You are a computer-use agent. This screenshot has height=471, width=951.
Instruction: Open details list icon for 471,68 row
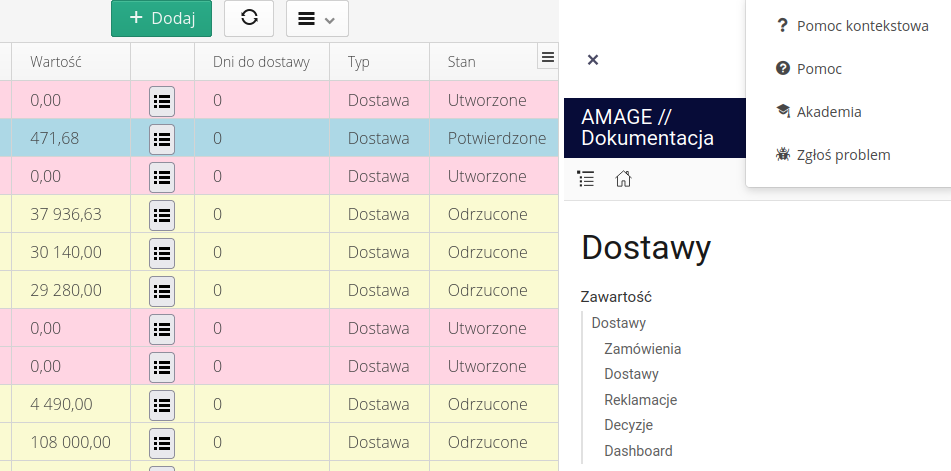point(162,138)
